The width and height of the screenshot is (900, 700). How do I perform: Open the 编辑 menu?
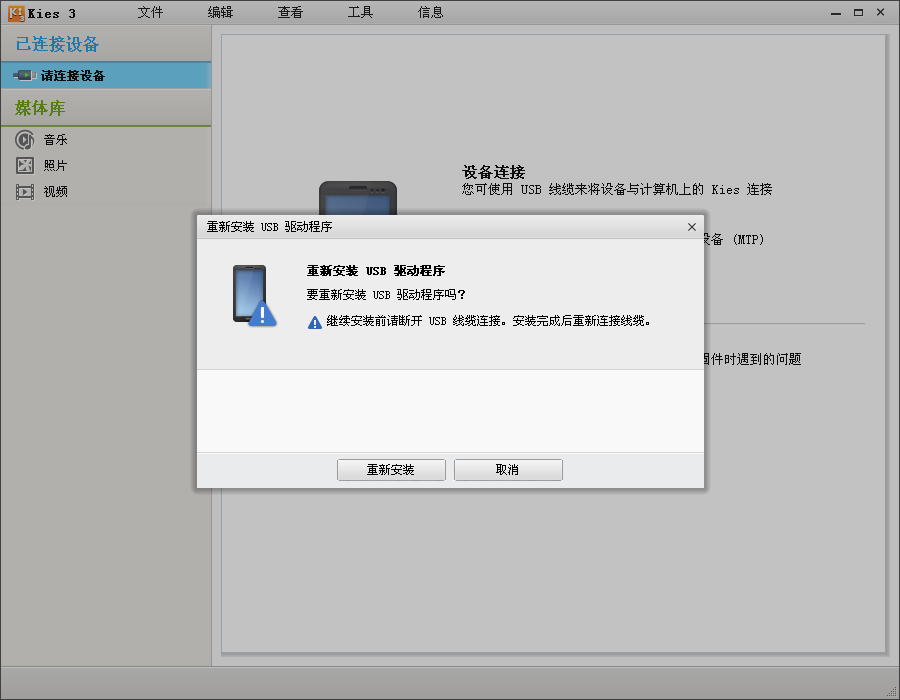(x=220, y=13)
